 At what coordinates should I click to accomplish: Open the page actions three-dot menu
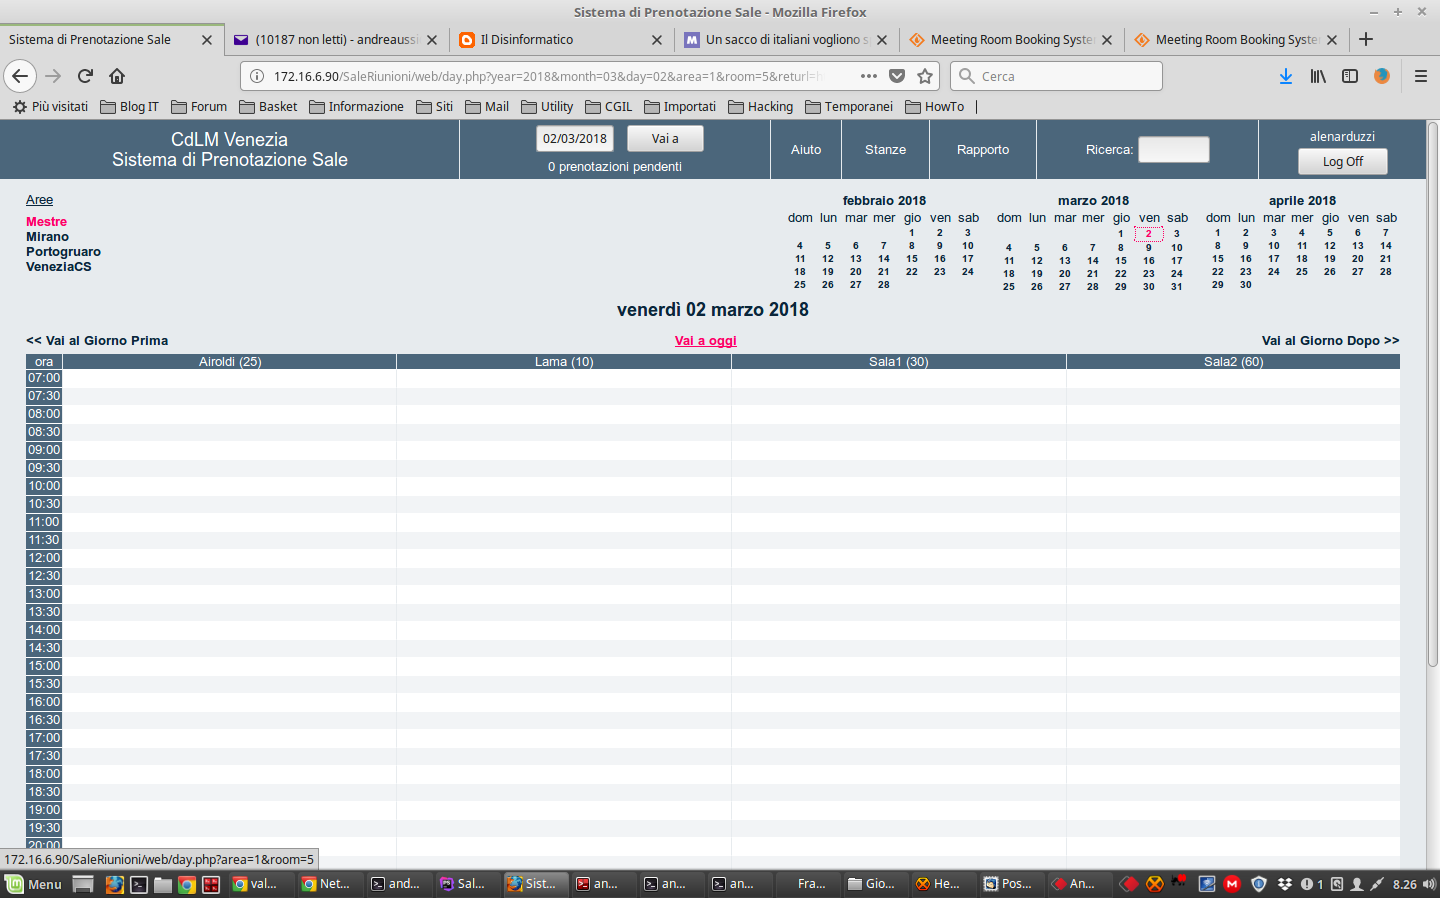click(x=869, y=76)
